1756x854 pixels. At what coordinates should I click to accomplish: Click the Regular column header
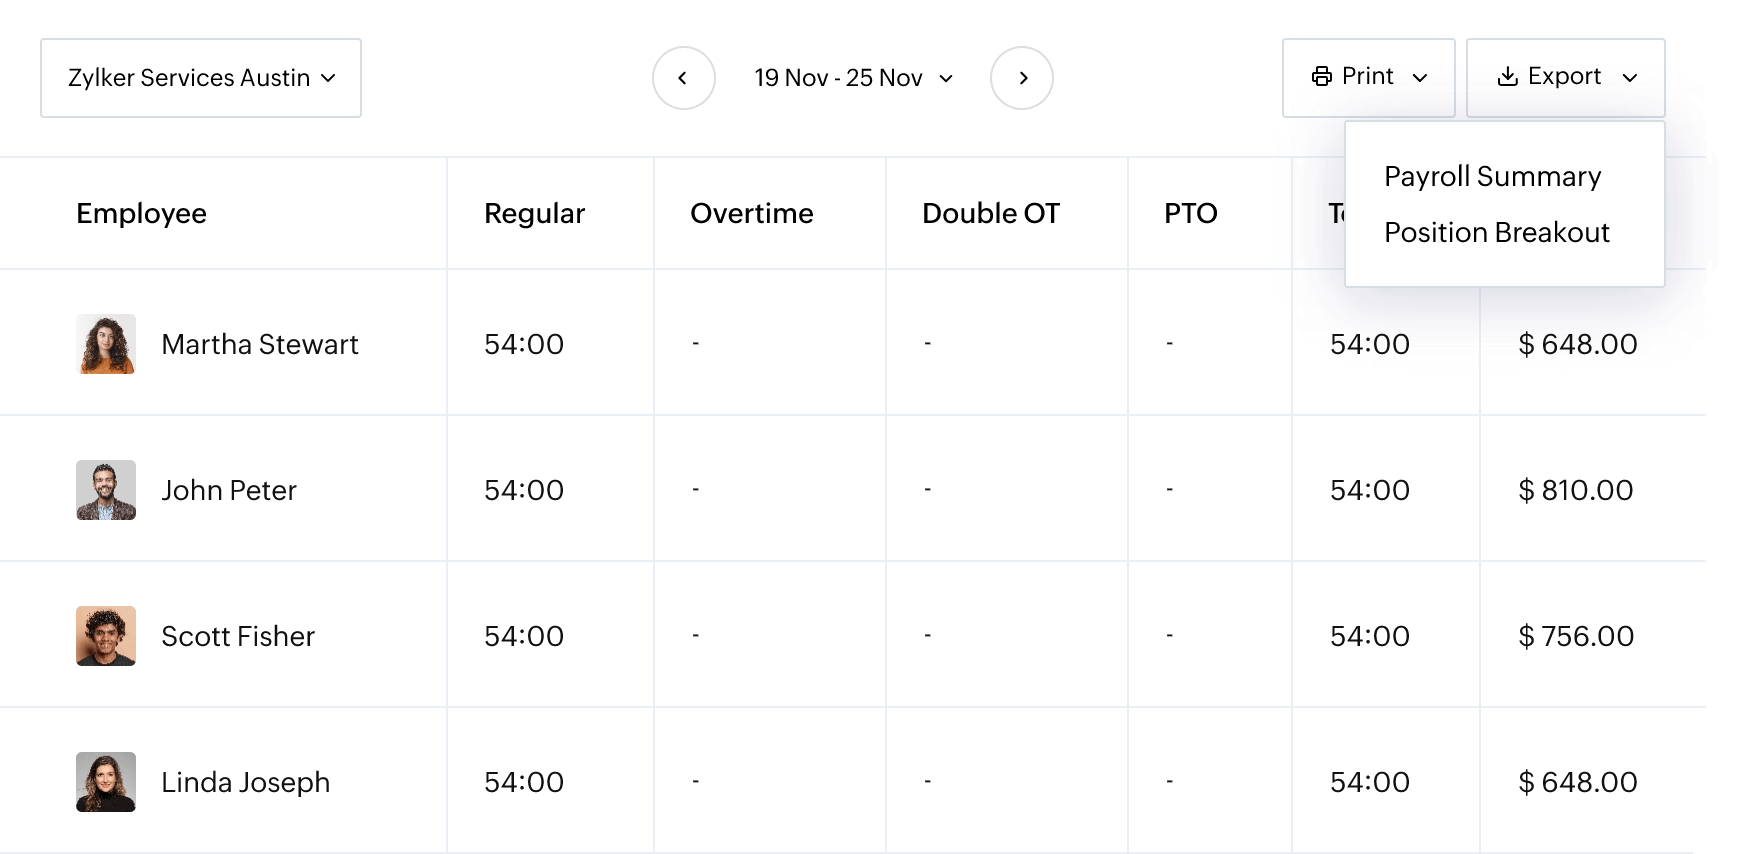point(534,213)
